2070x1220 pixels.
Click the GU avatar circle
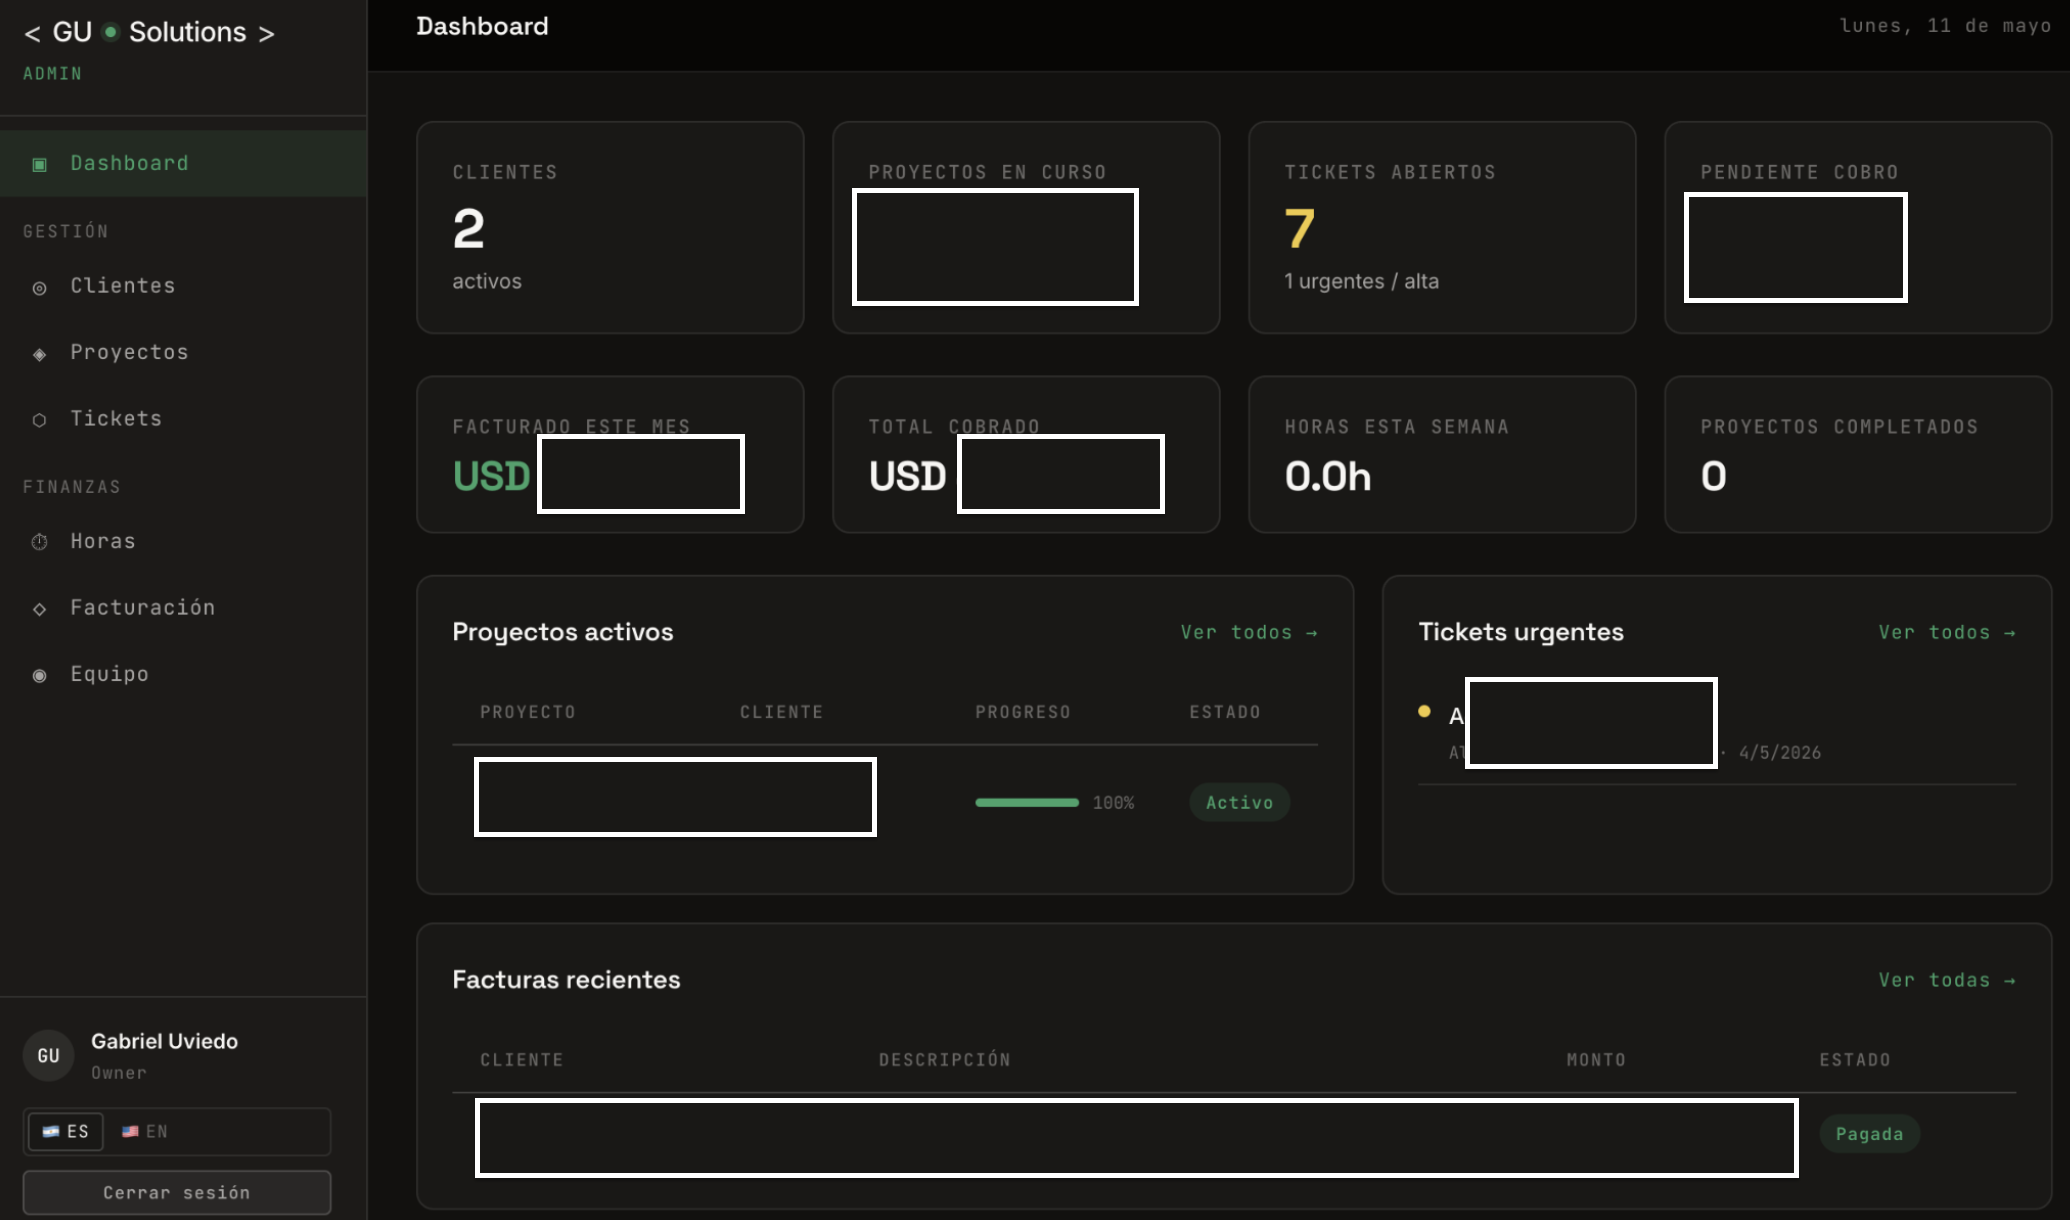click(48, 1056)
